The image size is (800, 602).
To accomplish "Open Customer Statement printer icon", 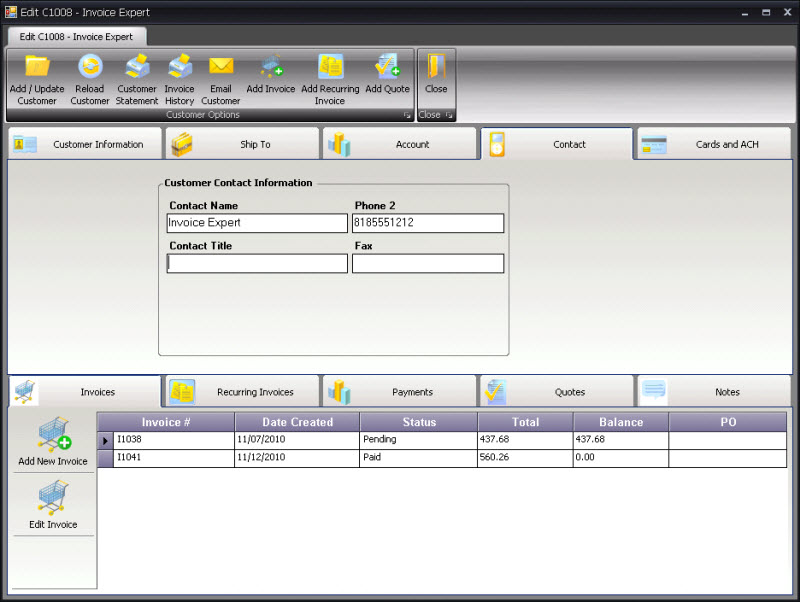I will [137, 66].
